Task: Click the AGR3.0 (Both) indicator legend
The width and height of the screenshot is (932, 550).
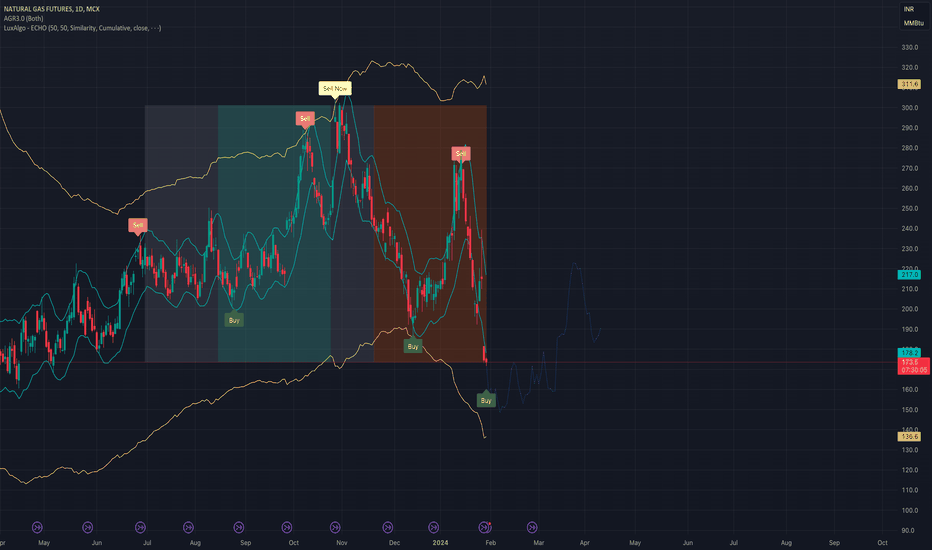Action: [23, 18]
